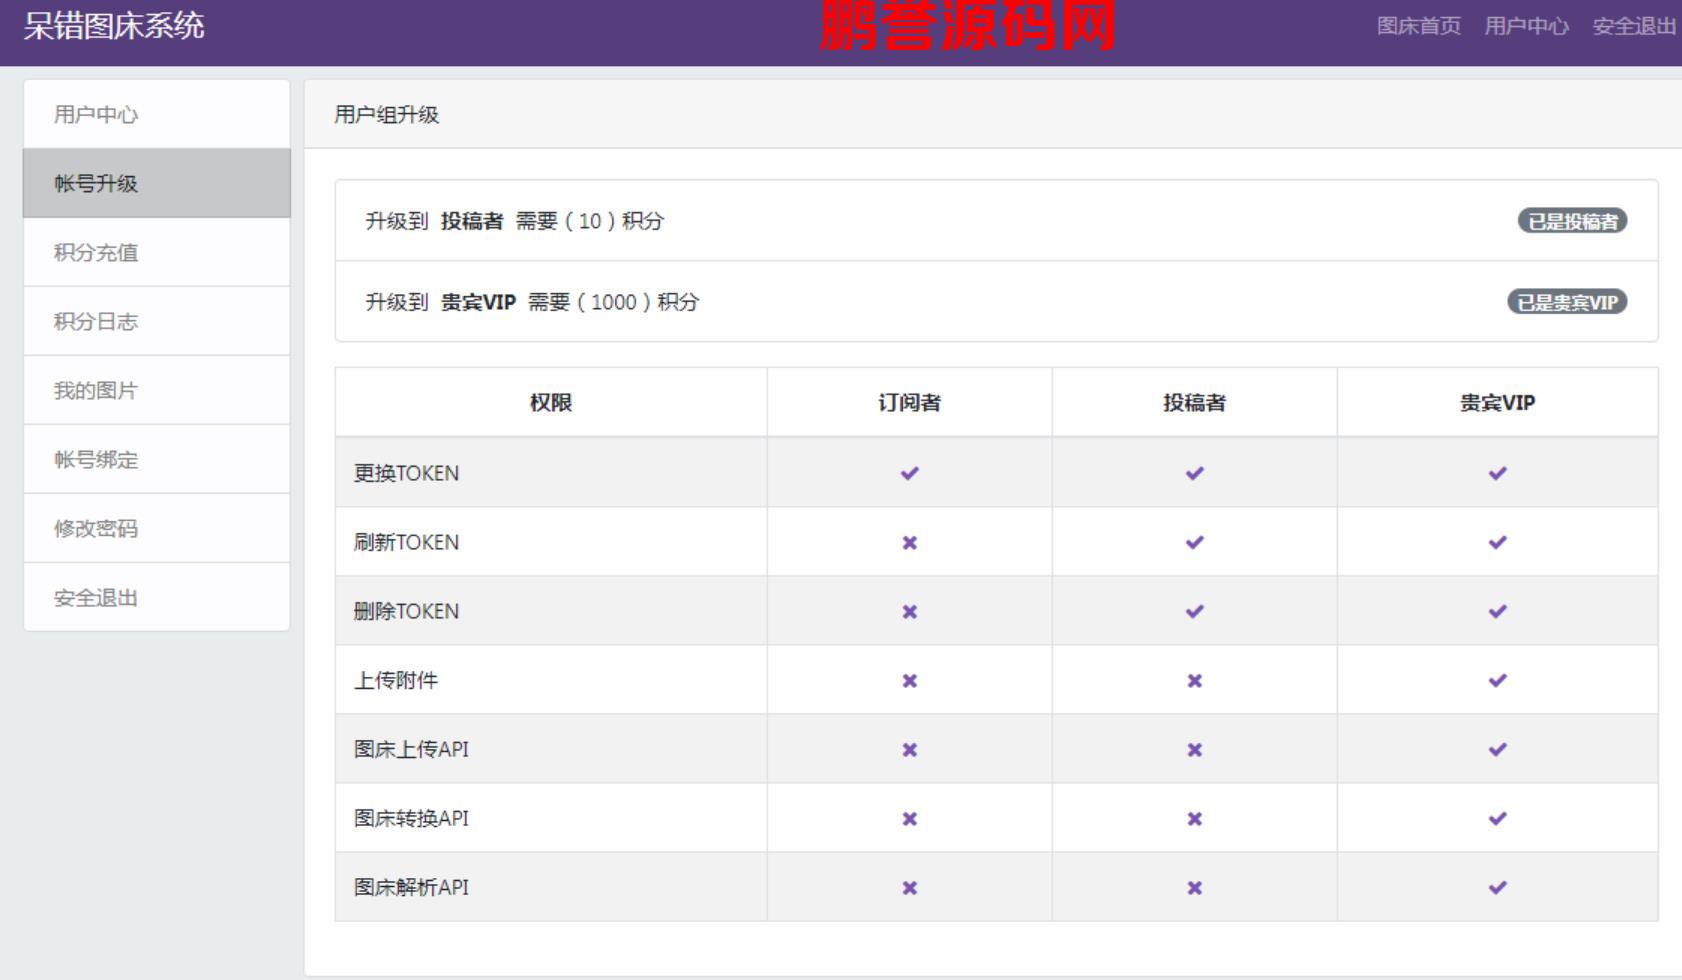
Task: Click the 订阅者 column header
Action: (909, 402)
